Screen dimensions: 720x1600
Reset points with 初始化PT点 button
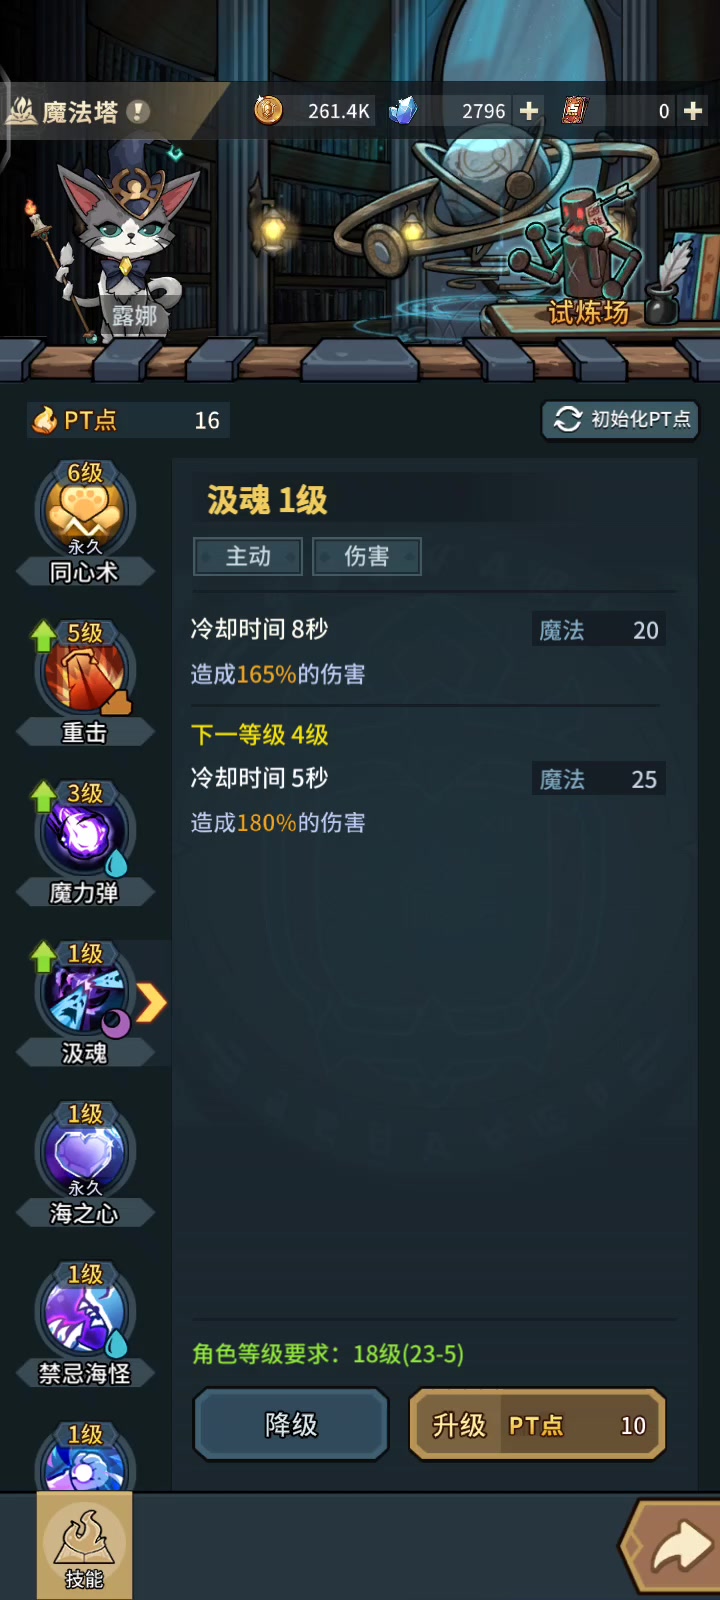pos(620,419)
